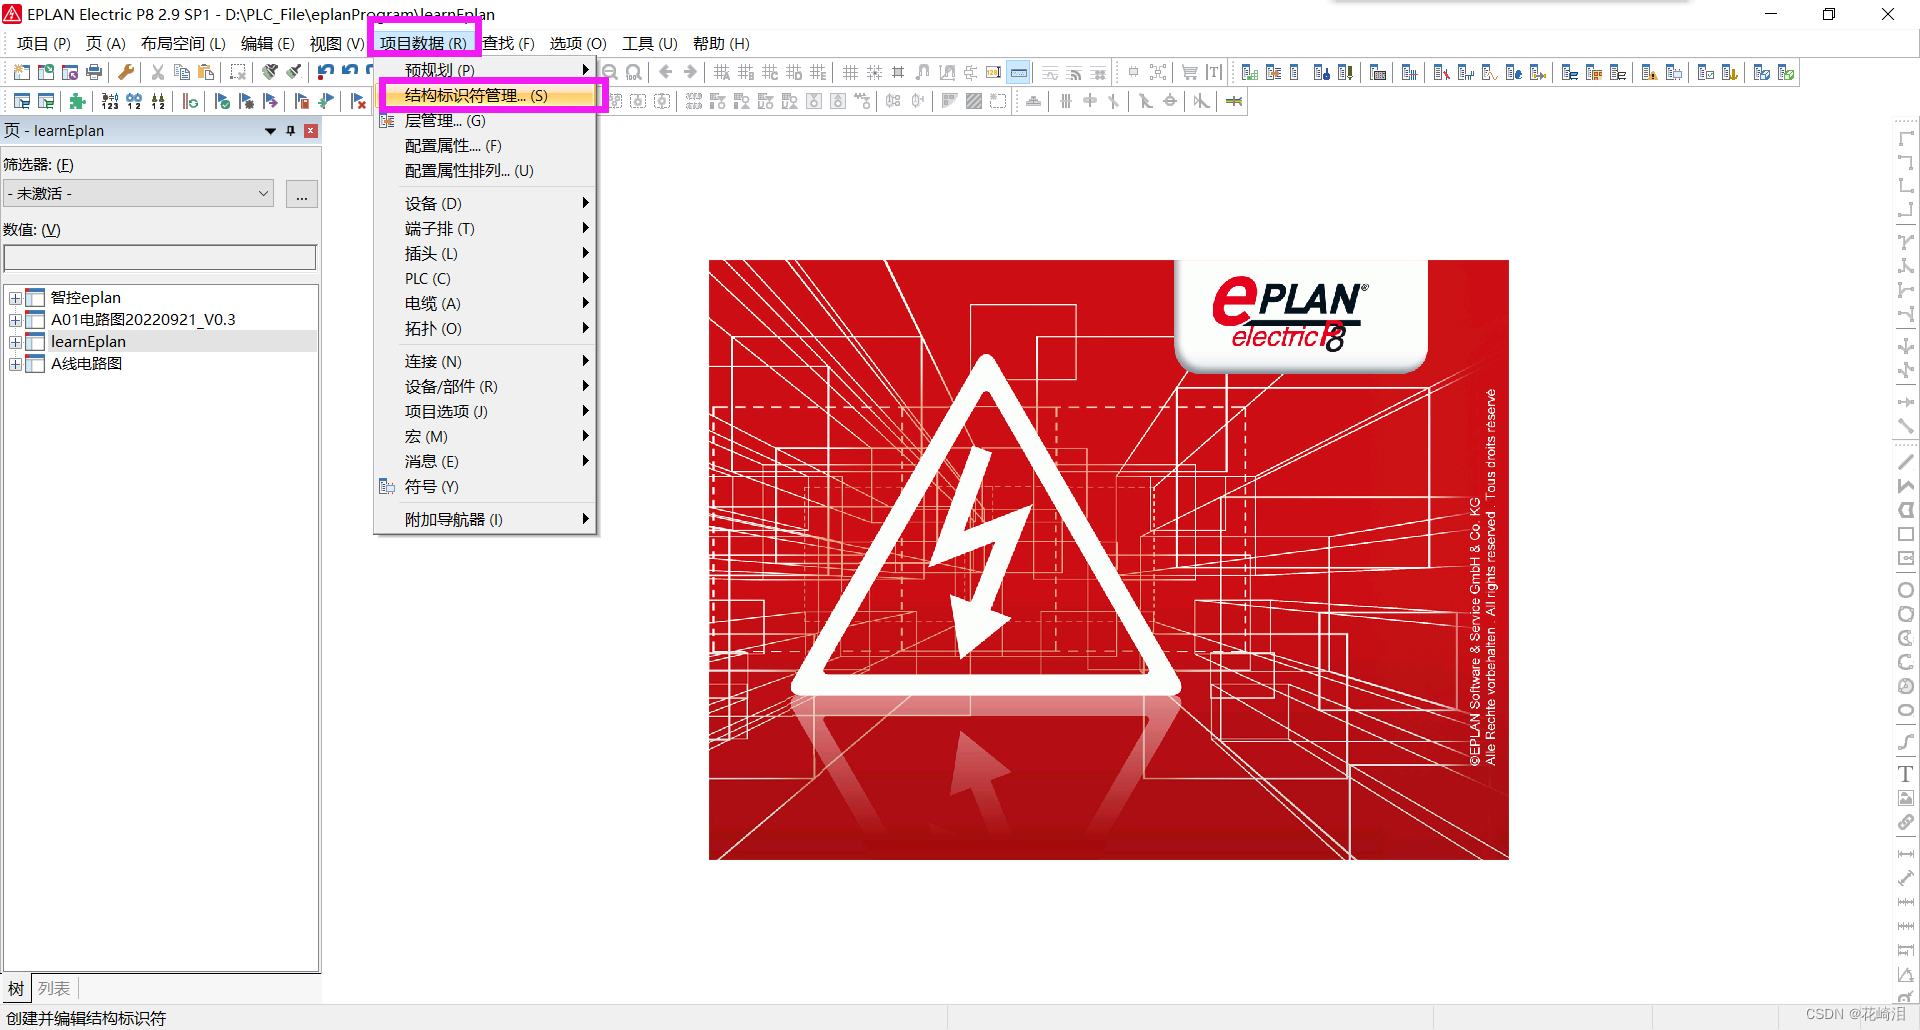Select the grid A icon
The image size is (1920, 1030).
[722, 72]
